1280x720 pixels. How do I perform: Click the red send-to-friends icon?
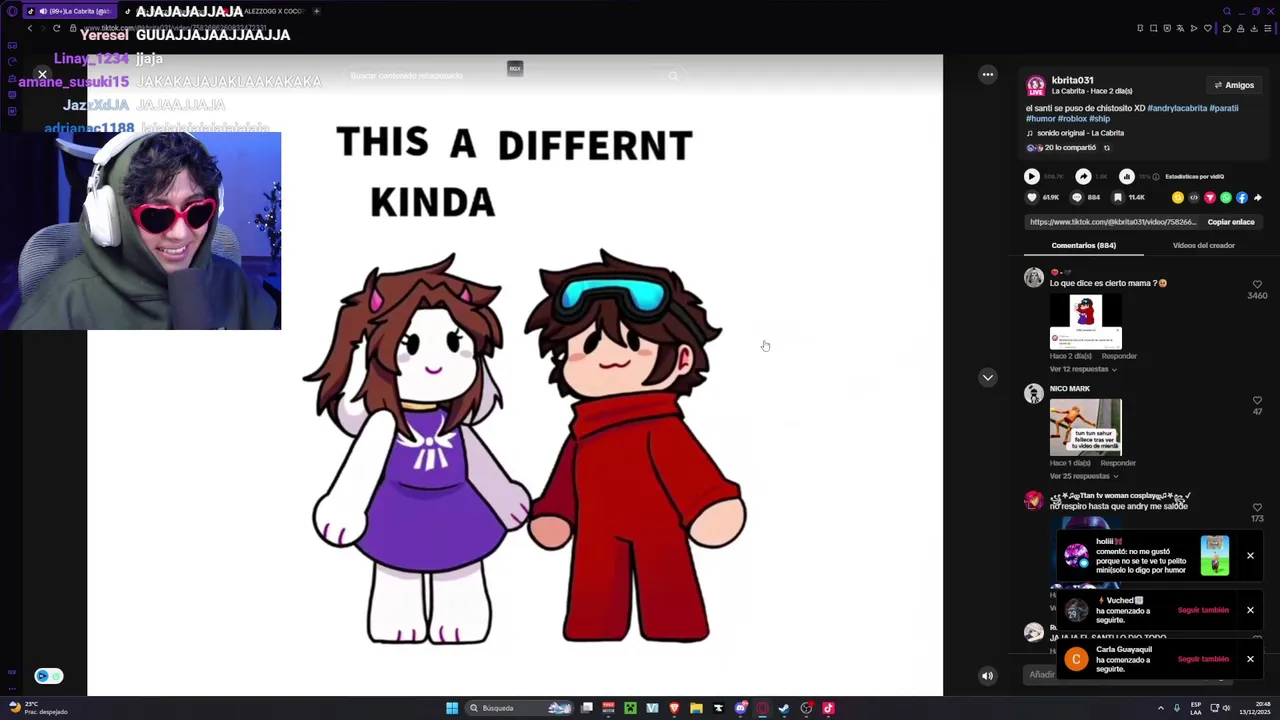(x=1210, y=197)
